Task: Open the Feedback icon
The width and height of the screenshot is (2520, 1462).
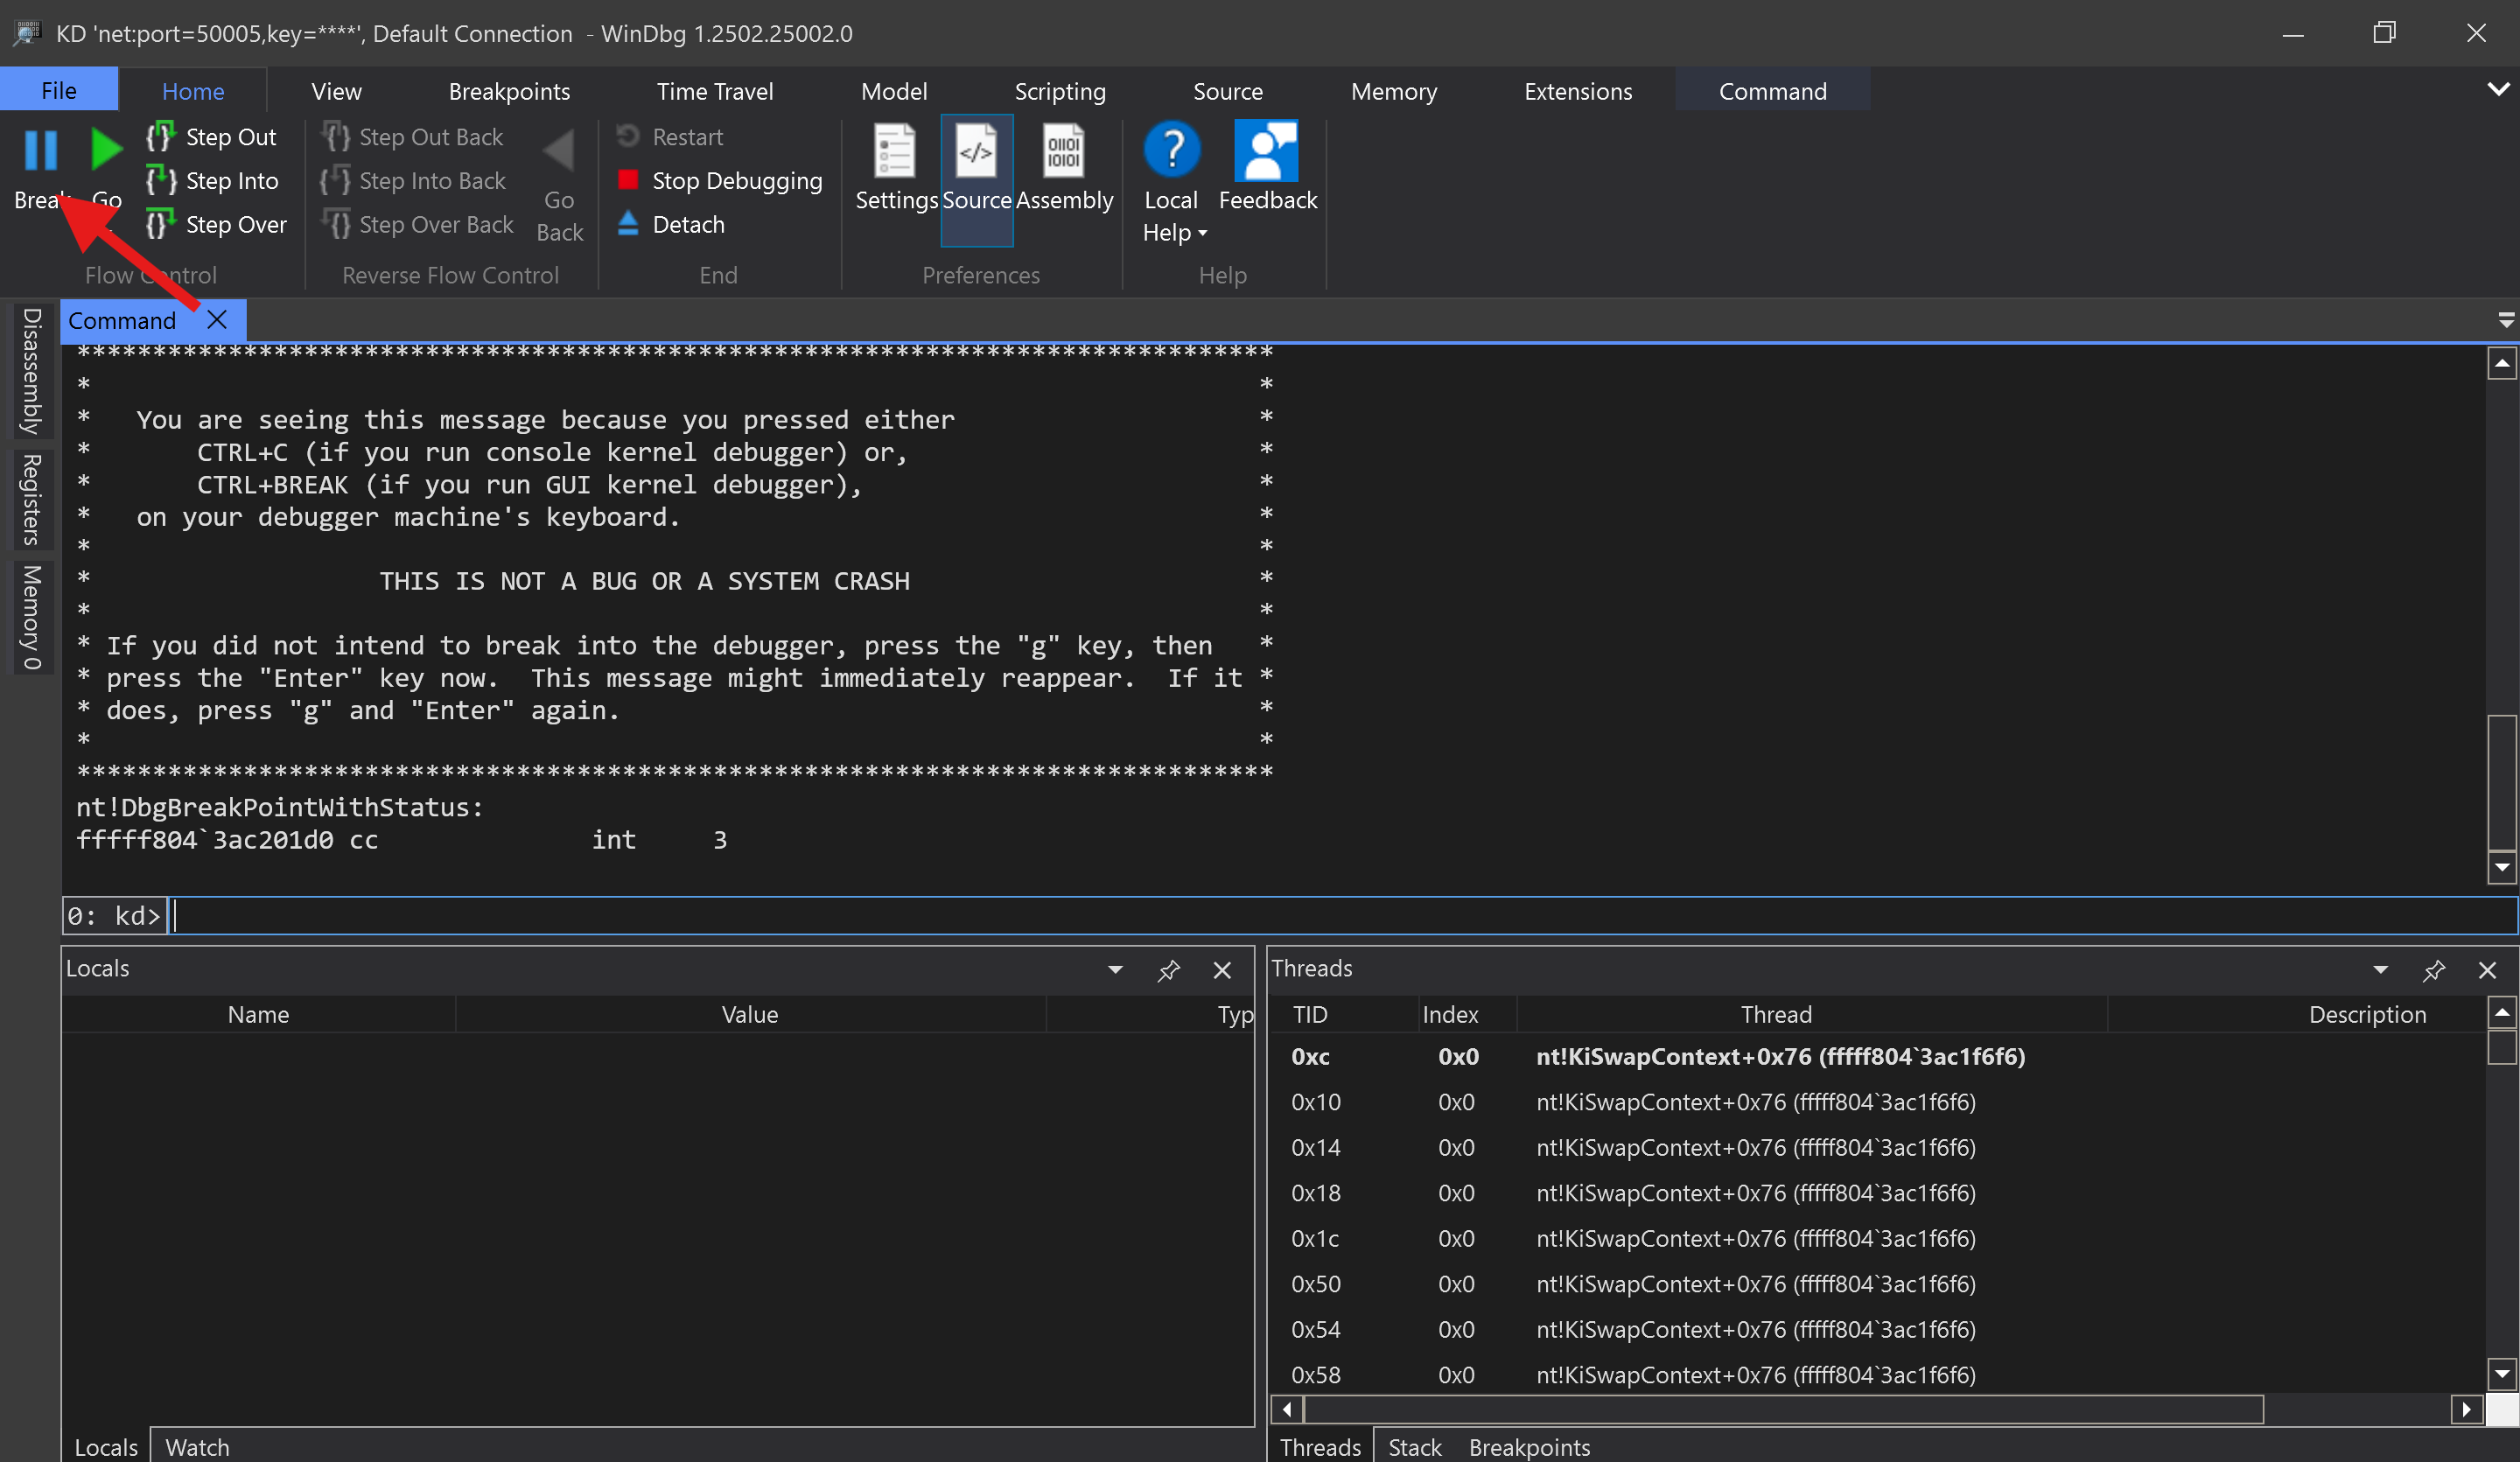Action: pos(1266,152)
